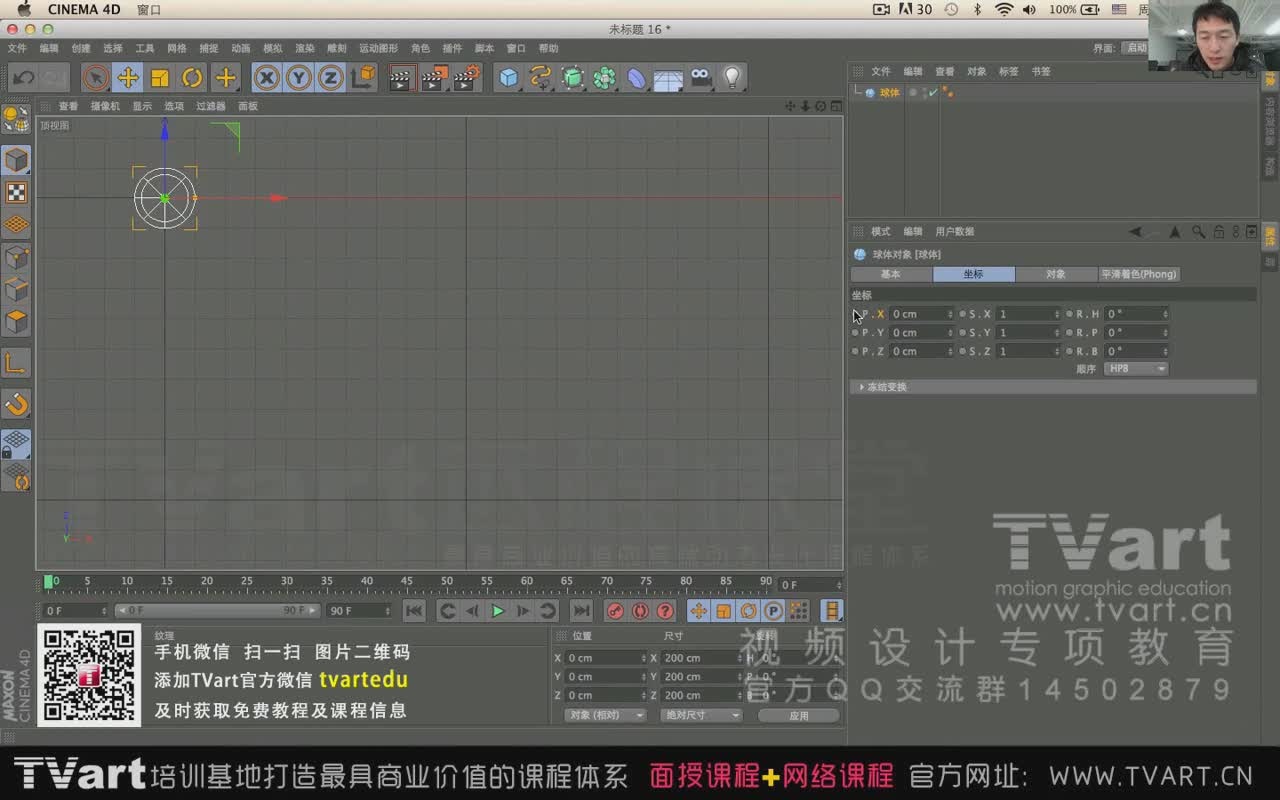The width and height of the screenshot is (1280, 800).
Task: Open the Wi-Fi menu in the macOS menu bar
Action: [x=1004, y=9]
